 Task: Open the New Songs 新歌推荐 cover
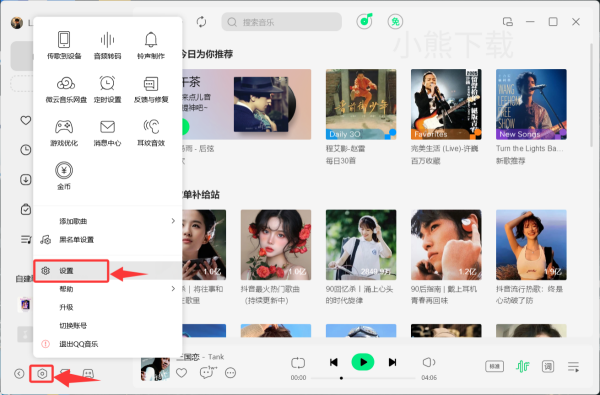click(x=531, y=104)
